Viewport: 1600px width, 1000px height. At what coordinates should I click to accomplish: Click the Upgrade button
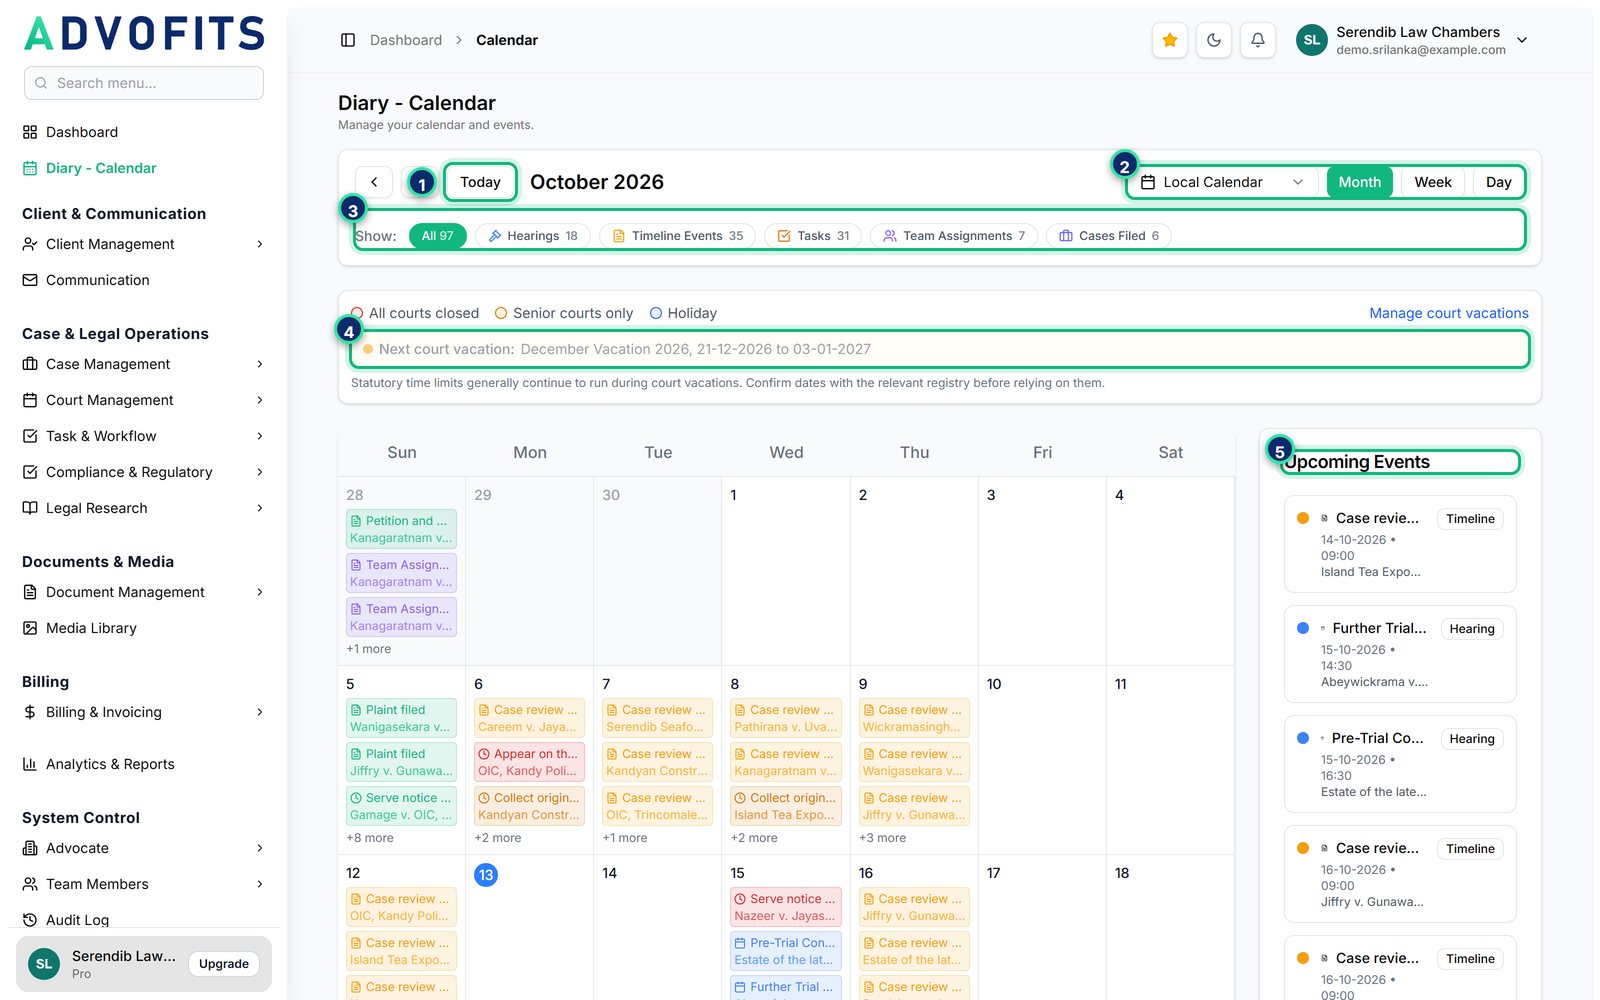pos(224,964)
